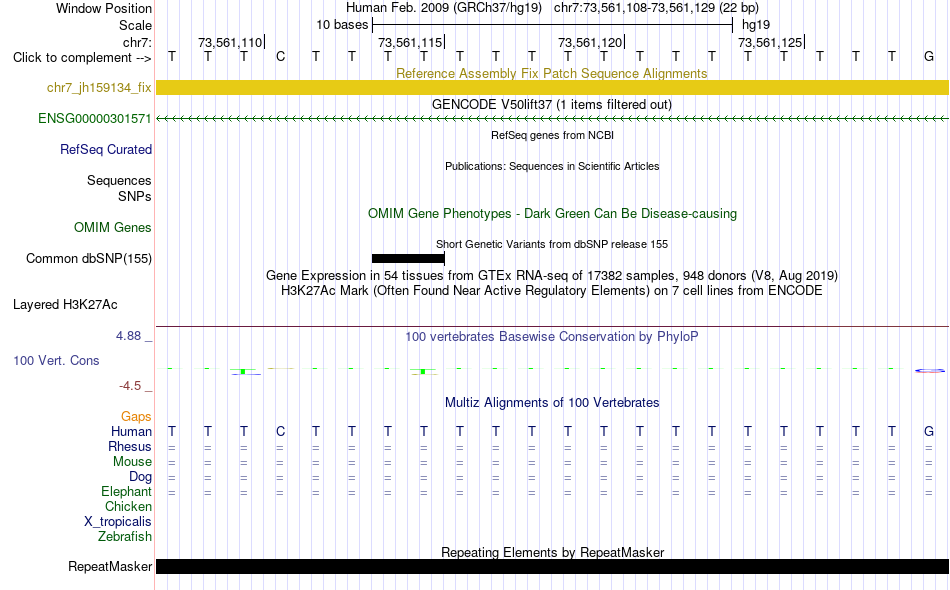Screen dimensions: 950x590
Task: Click 'Repeating Elements by RepeatMasker' title
Action: [x=553, y=552]
